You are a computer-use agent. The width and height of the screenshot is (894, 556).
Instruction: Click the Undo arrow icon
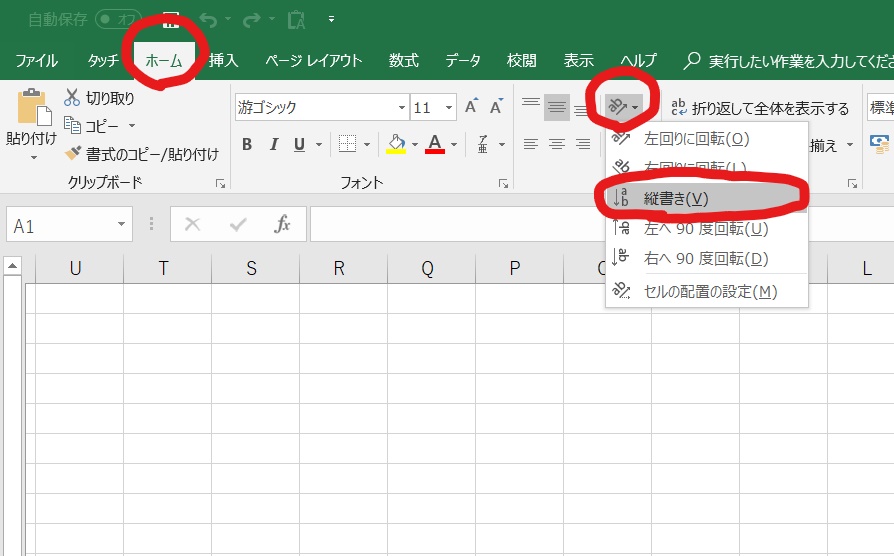pyautogui.click(x=208, y=21)
